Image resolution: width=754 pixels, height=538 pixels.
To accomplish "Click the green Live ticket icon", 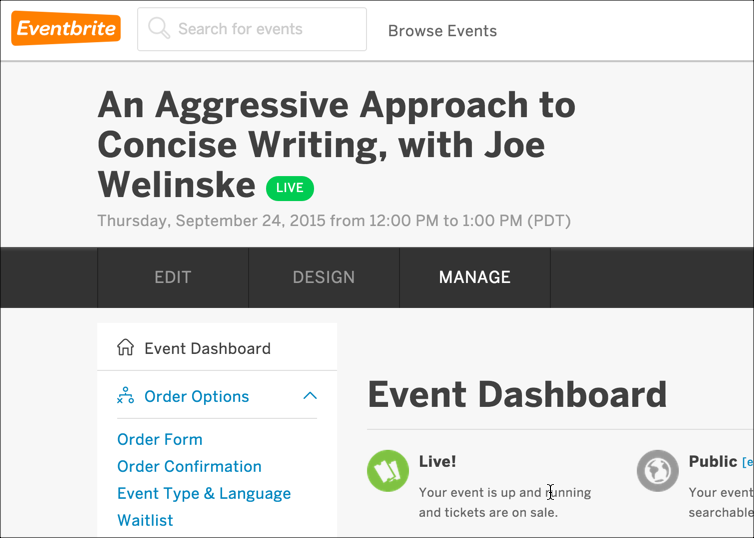I will pos(388,471).
